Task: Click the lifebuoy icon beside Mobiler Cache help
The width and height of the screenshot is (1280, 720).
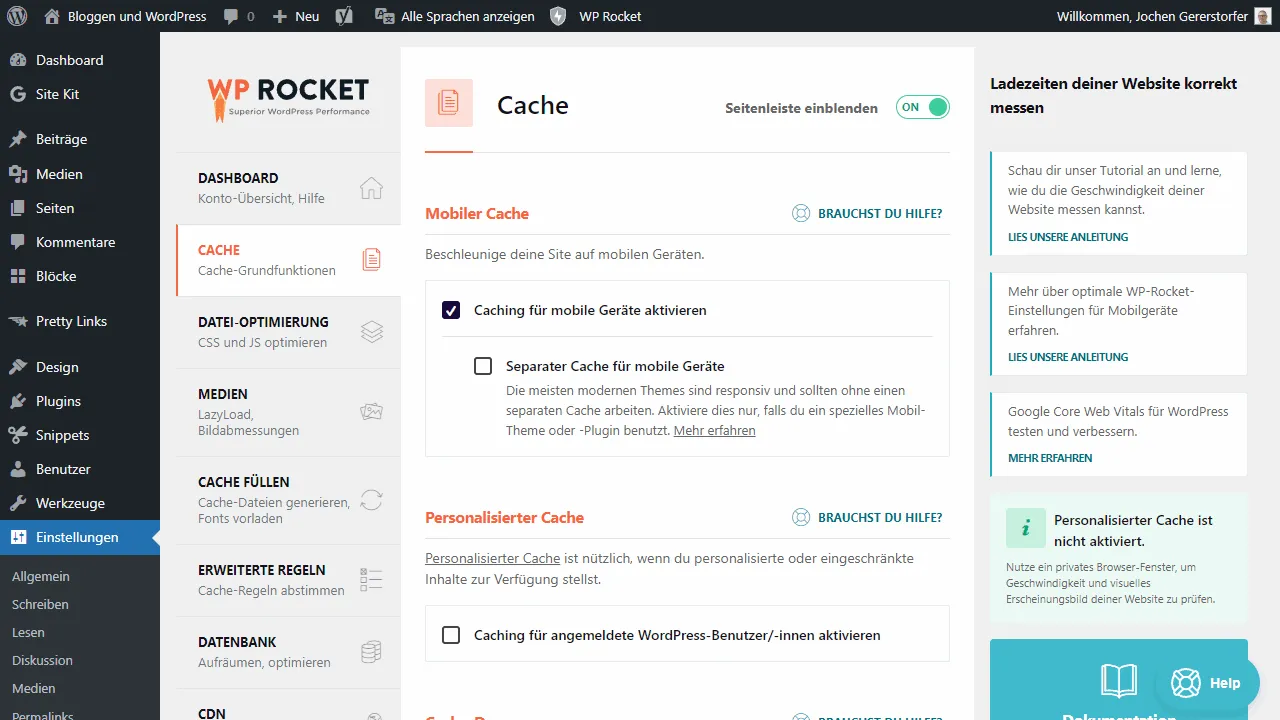Action: click(800, 213)
